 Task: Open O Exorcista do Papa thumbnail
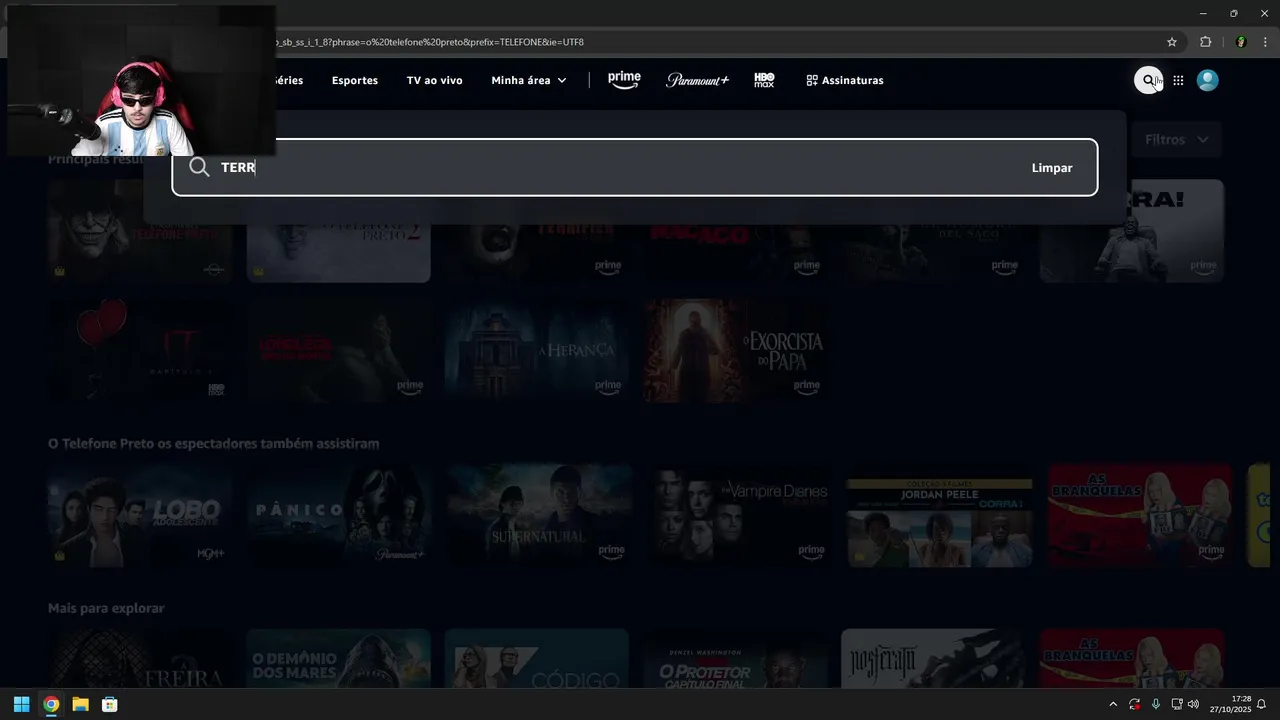click(x=735, y=350)
